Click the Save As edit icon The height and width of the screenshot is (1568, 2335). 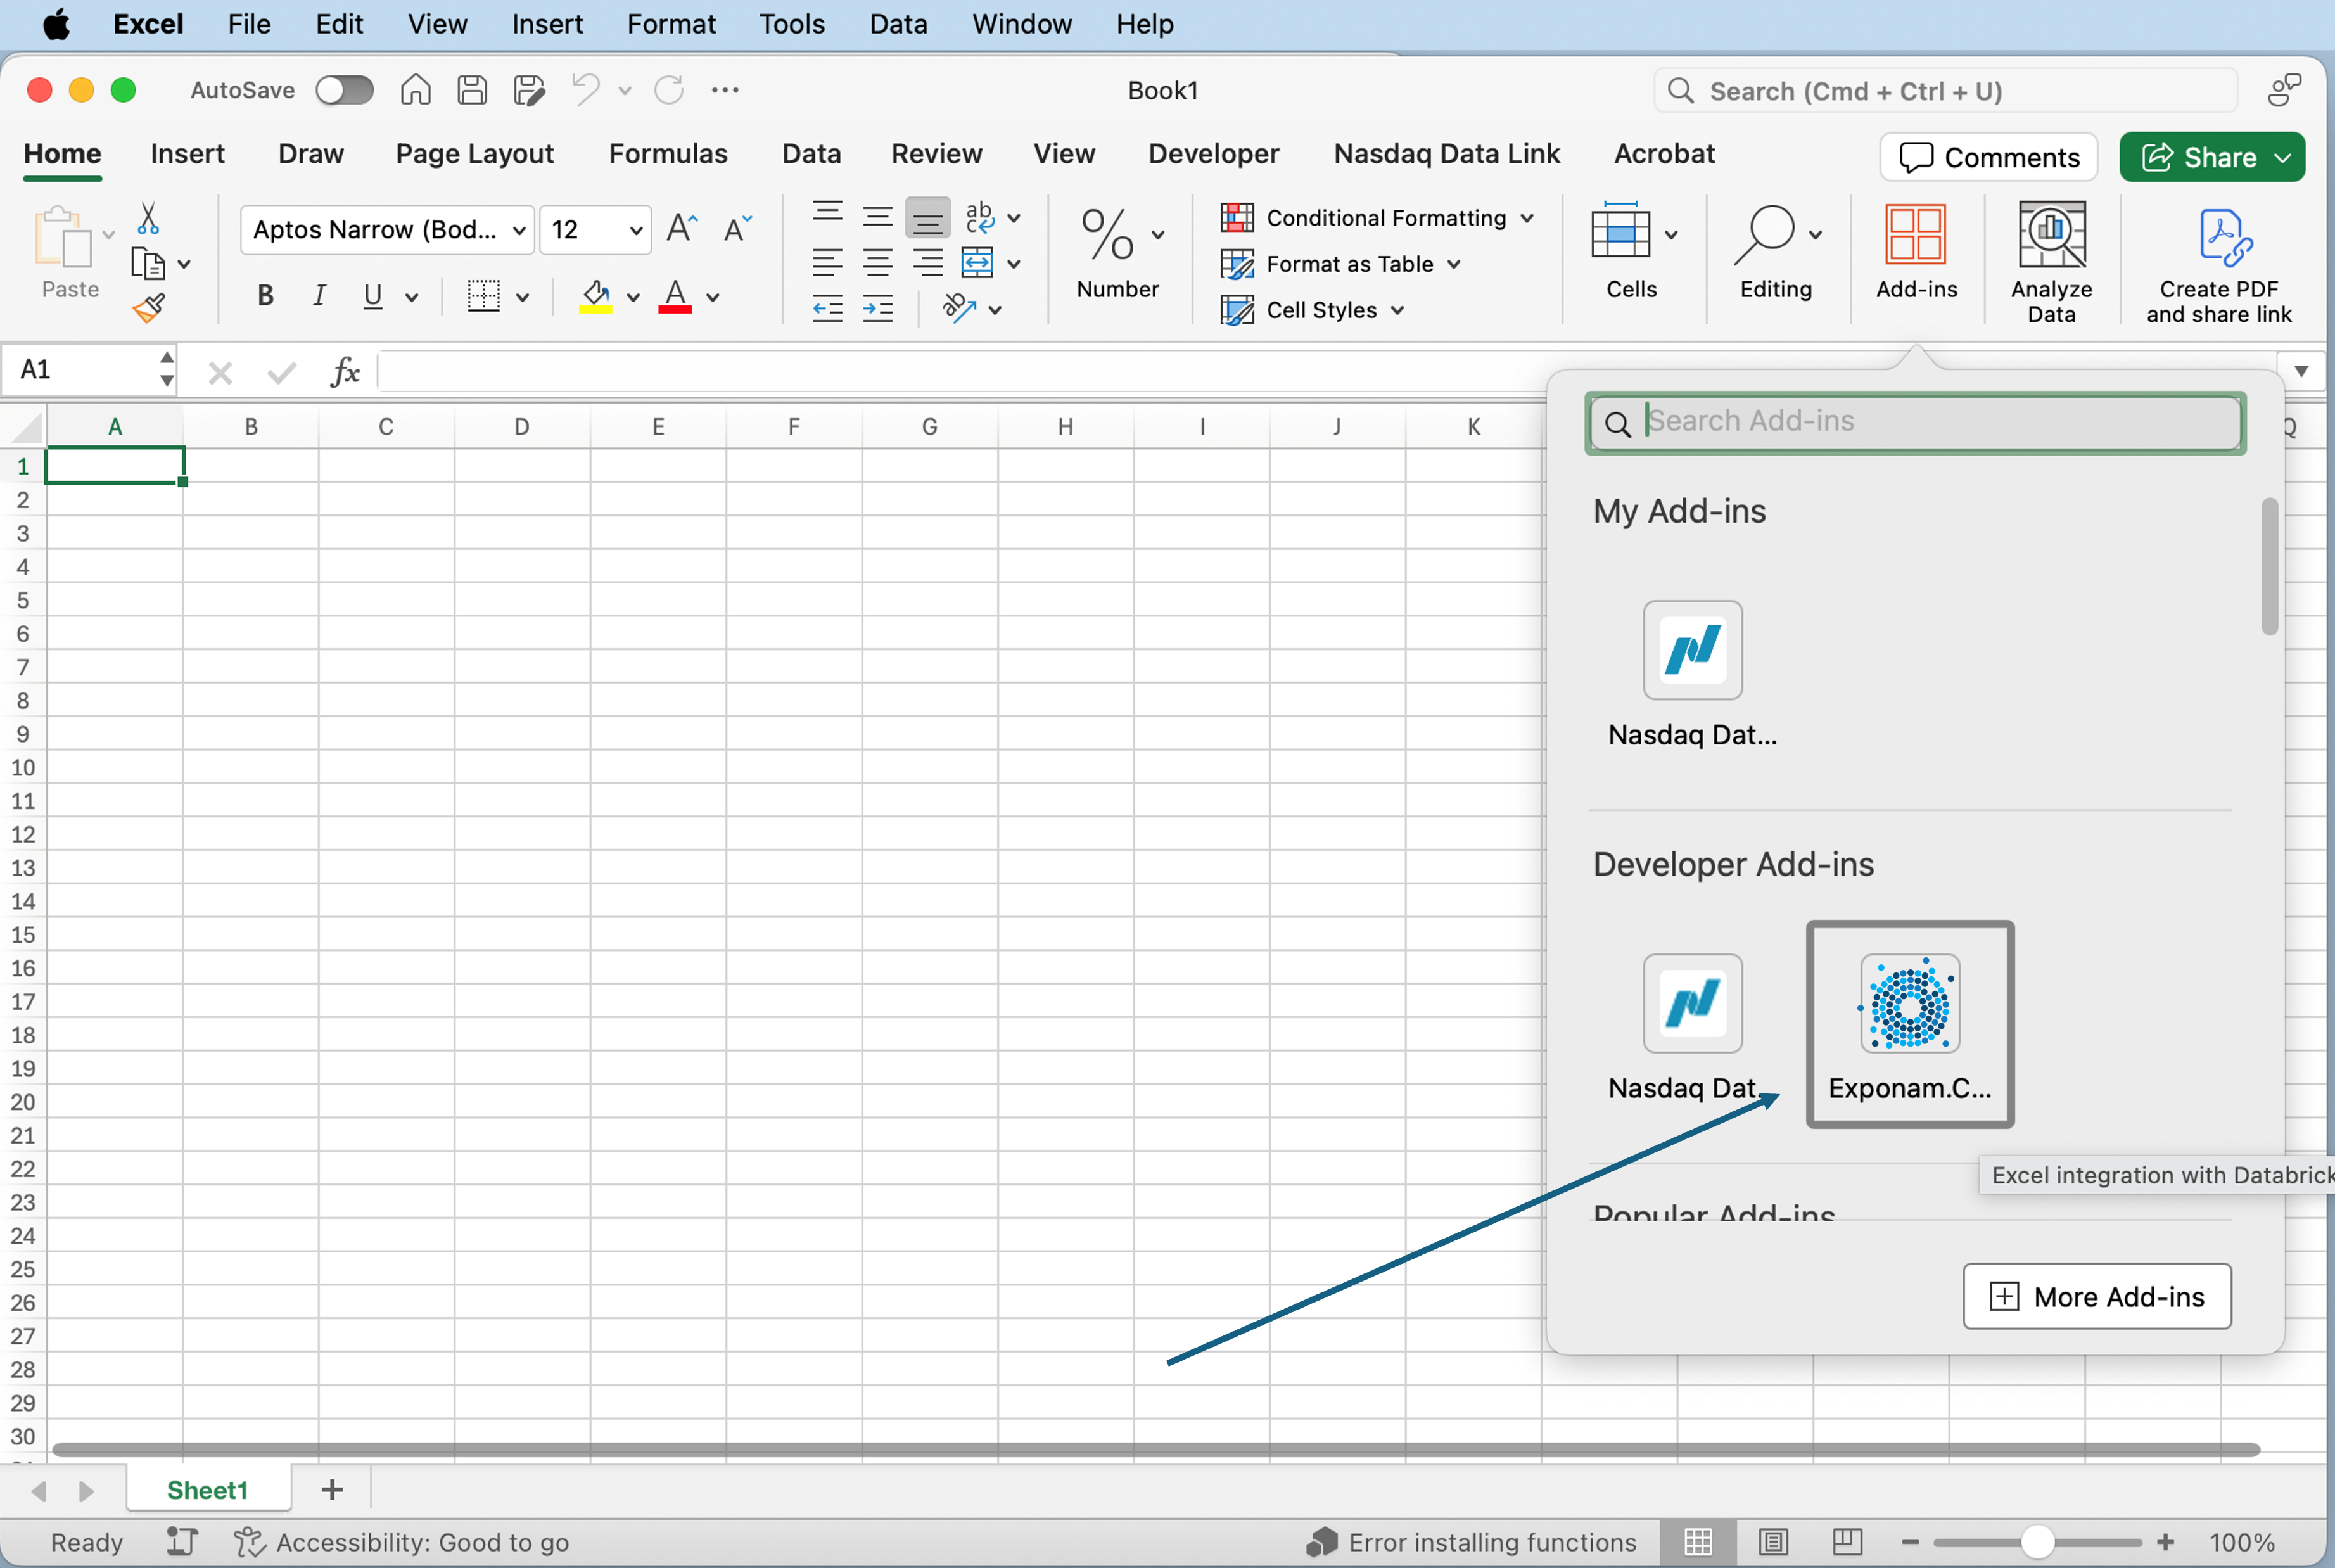[x=529, y=90]
